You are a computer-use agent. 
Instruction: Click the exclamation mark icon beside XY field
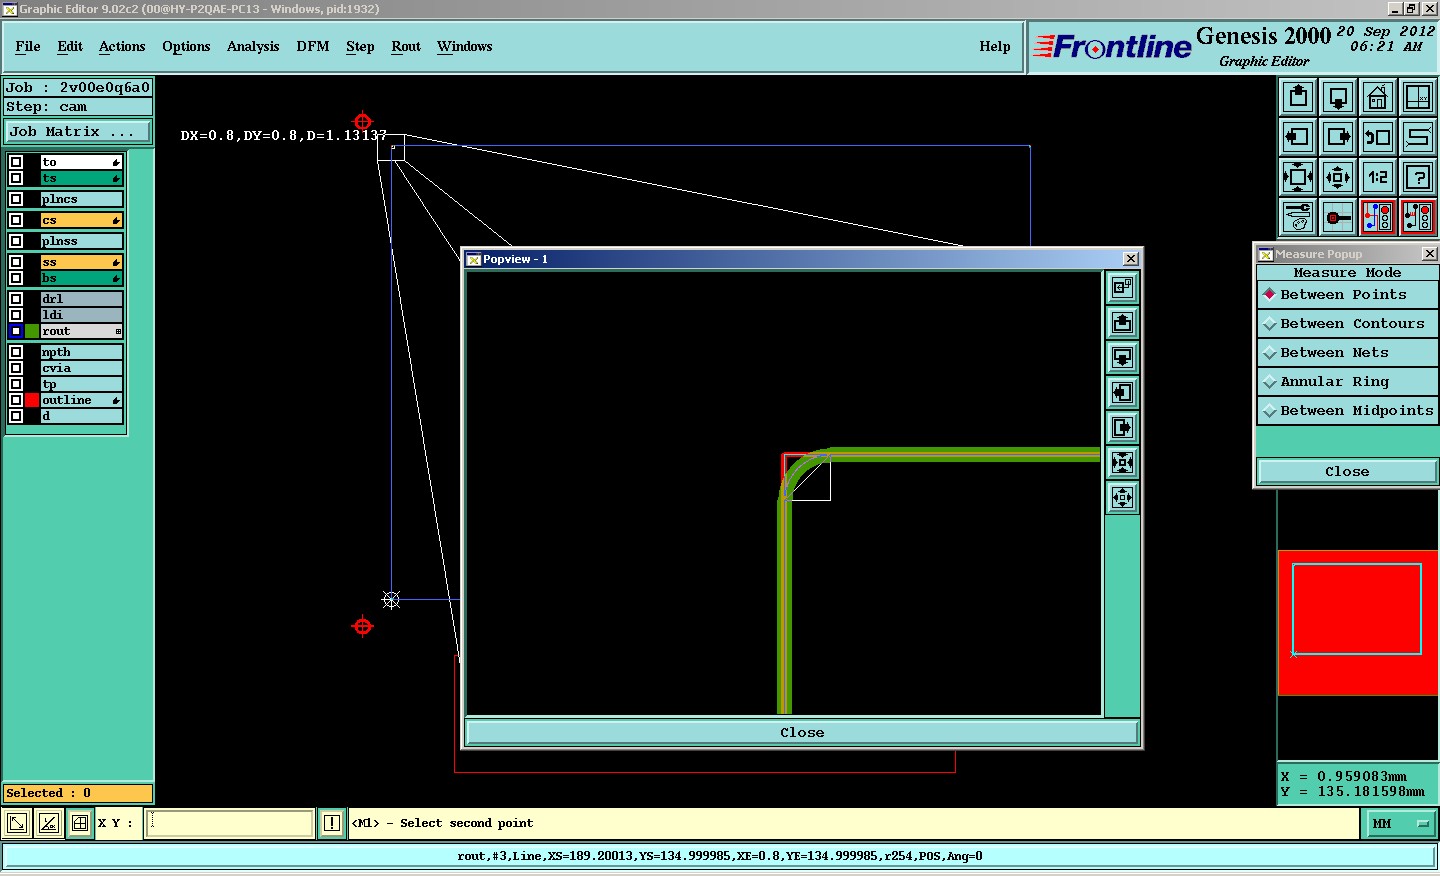(332, 823)
